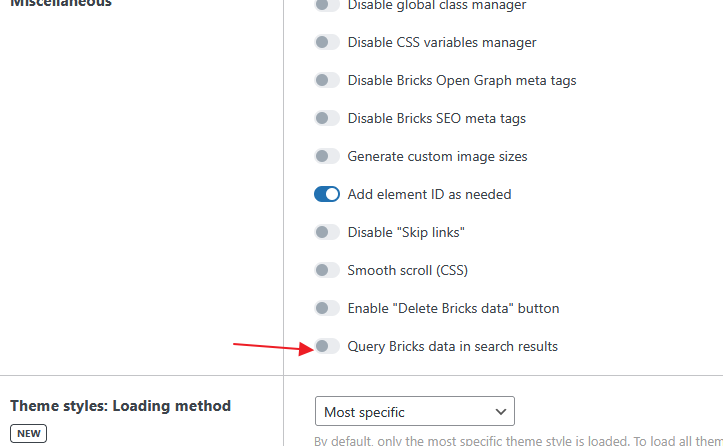The image size is (723, 446).
Task: Click the "Add element ID as needed" label text
Action: [x=429, y=194]
